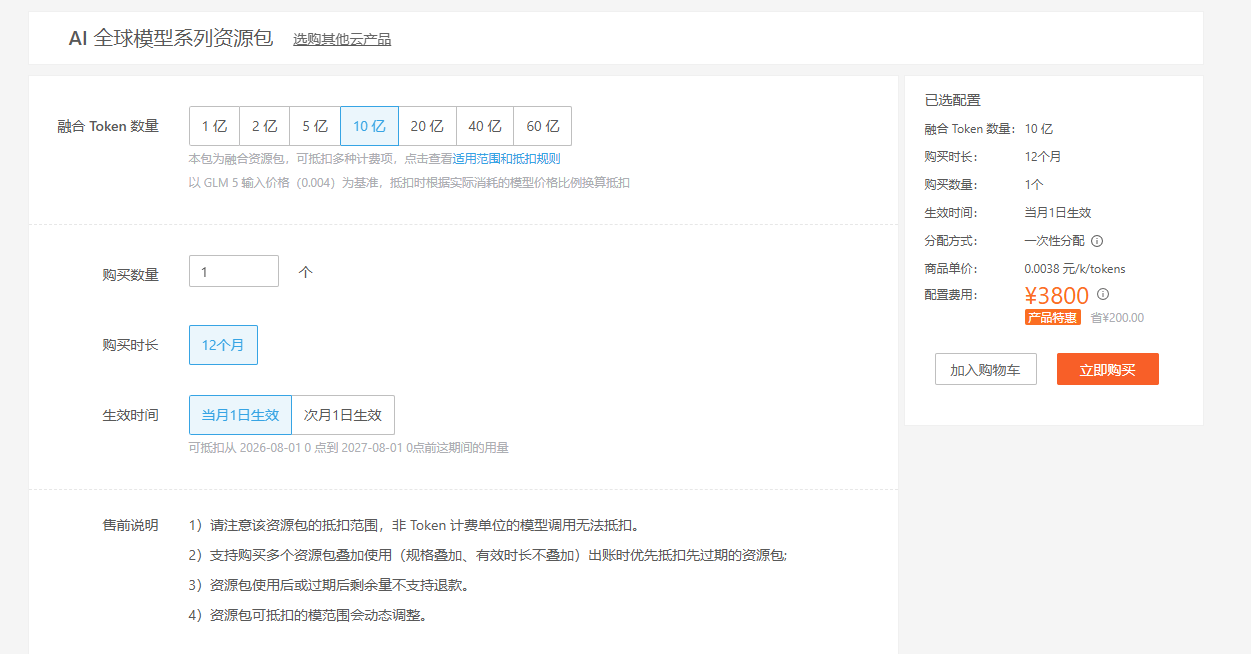Click the 购买数量 input field
Viewport: 1251px width, 654px height.
(234, 271)
